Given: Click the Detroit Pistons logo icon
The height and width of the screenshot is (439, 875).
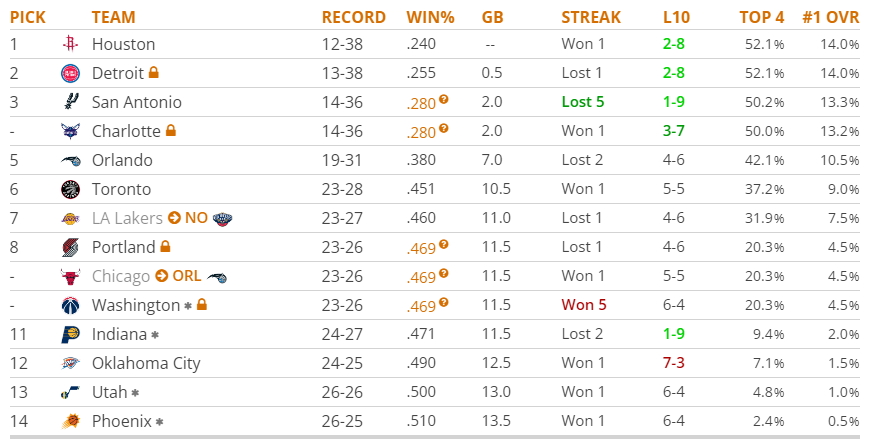Looking at the screenshot, I should tap(70, 73).
